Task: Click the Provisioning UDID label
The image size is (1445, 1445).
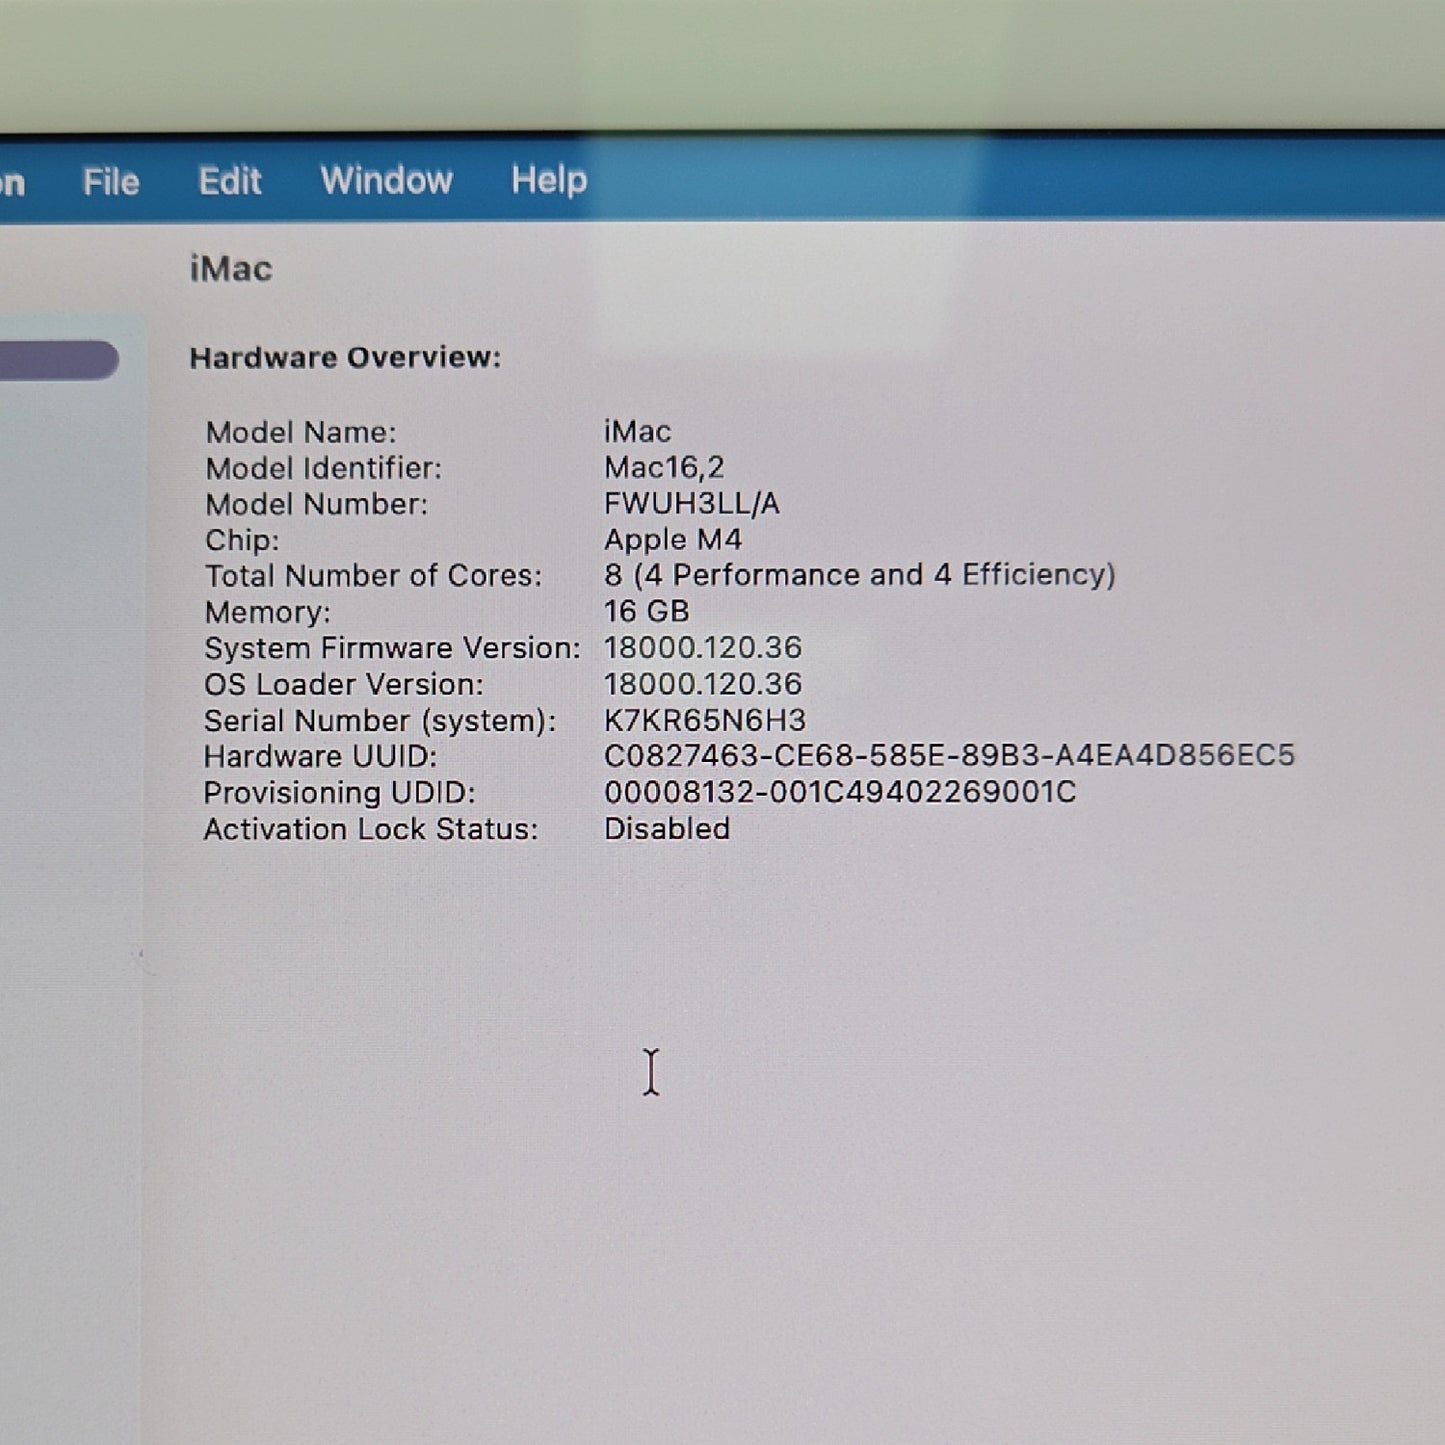Action: [339, 793]
